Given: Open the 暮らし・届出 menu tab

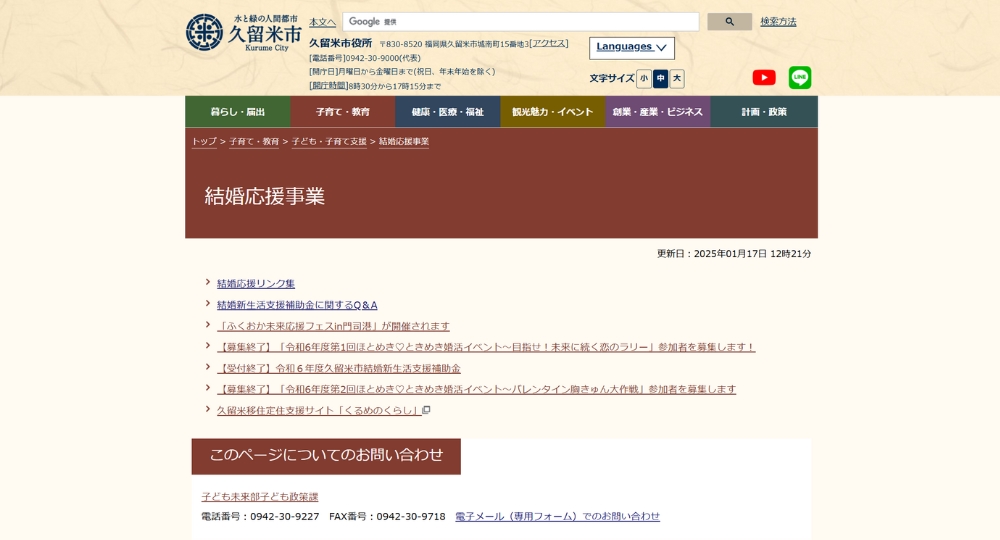Looking at the screenshot, I should pyautogui.click(x=238, y=112).
